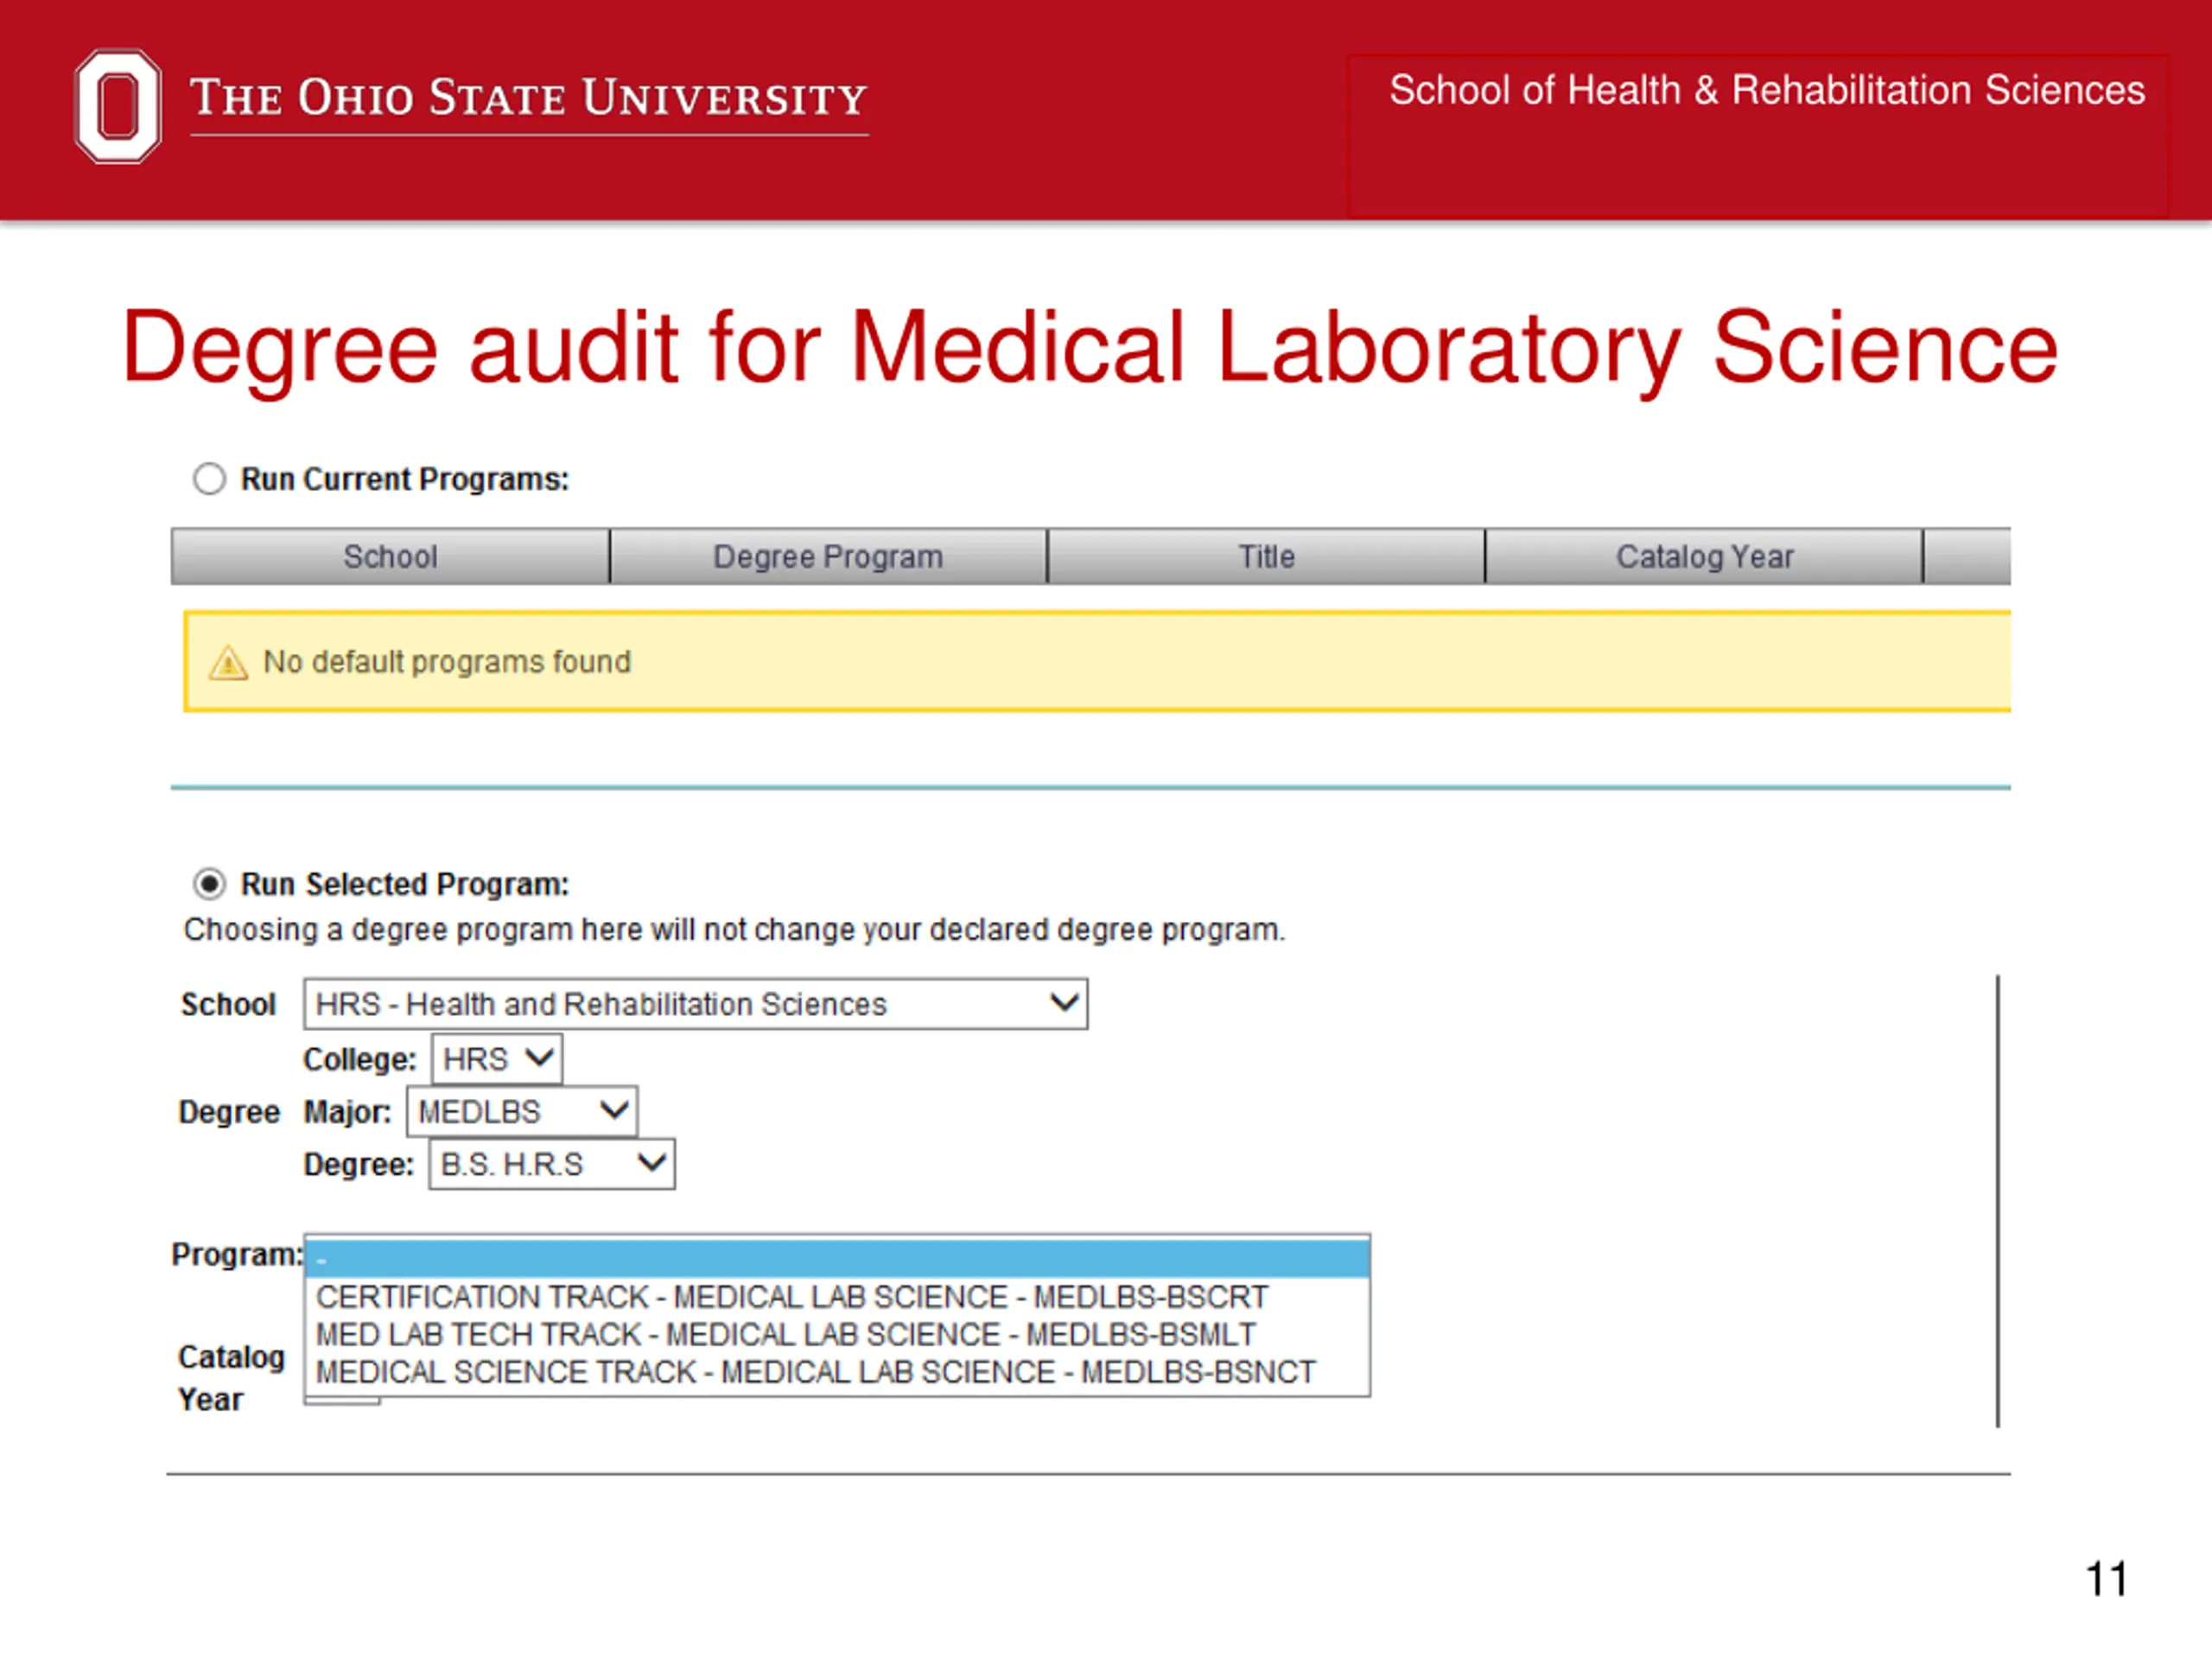The width and height of the screenshot is (2212, 1659).
Task: Click the warning triangle icon
Action: tap(228, 662)
